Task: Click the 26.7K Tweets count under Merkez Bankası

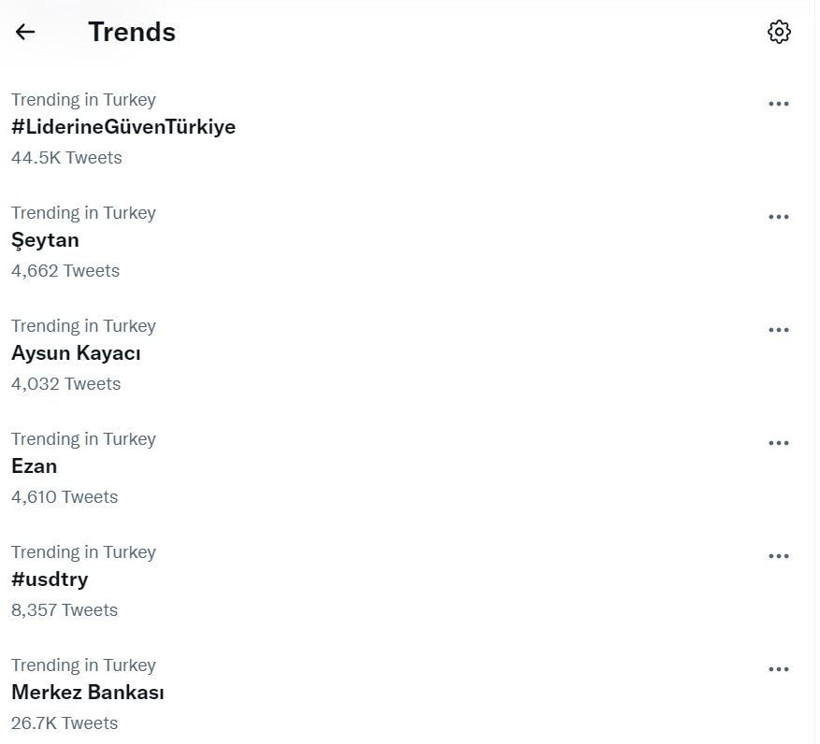Action: (65, 722)
